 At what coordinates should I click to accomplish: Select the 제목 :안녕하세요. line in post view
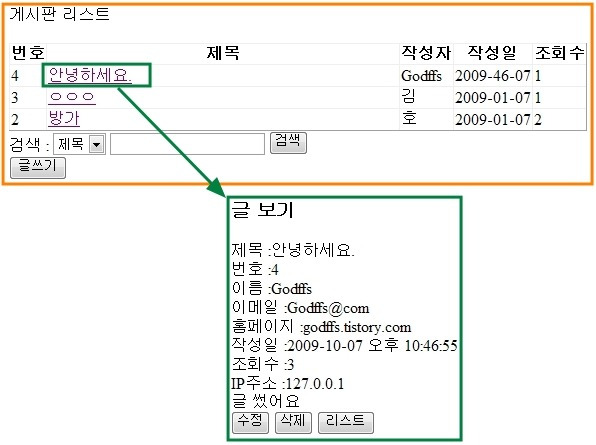point(293,250)
